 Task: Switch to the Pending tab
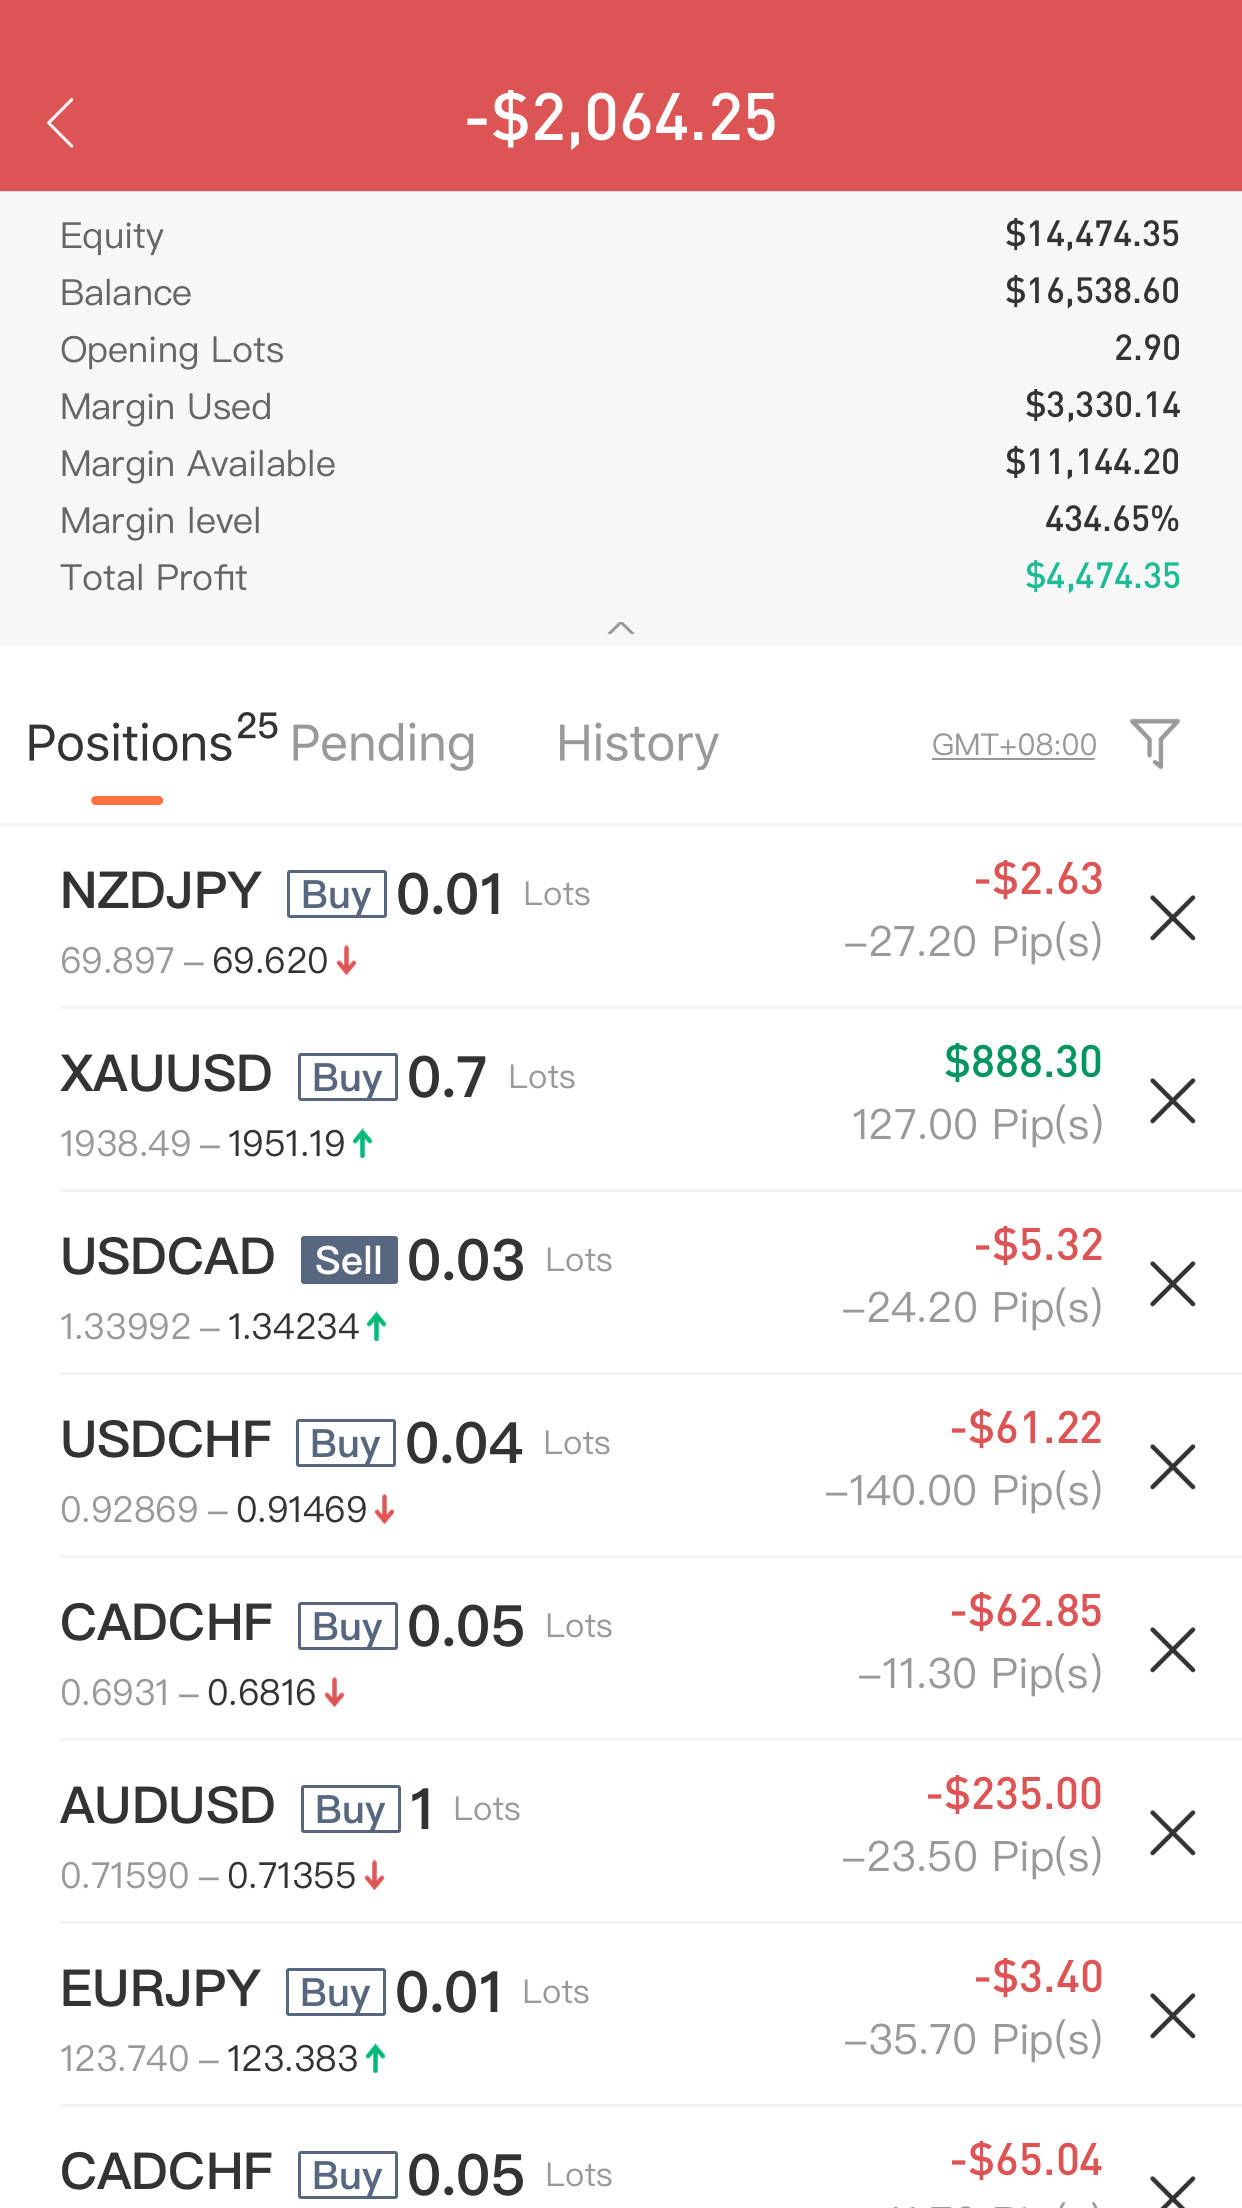382,744
